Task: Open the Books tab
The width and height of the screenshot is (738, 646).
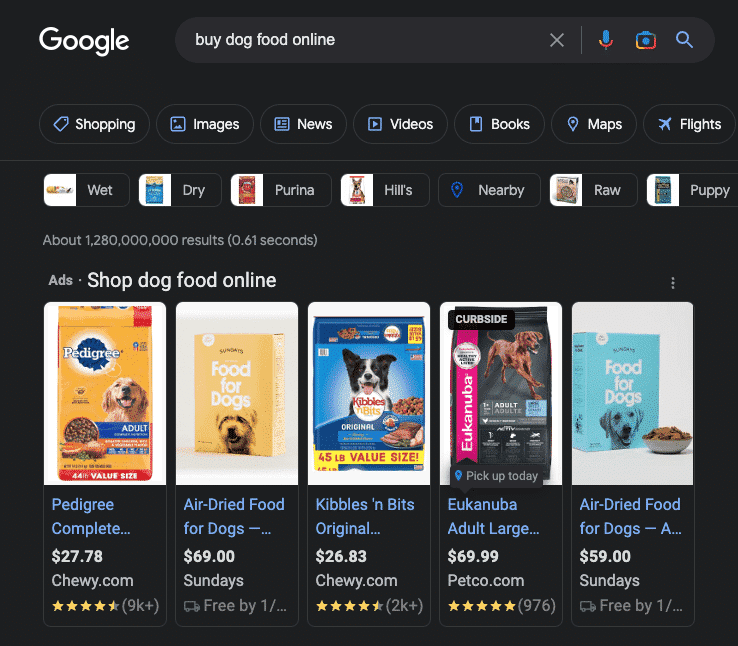Action: coord(499,124)
